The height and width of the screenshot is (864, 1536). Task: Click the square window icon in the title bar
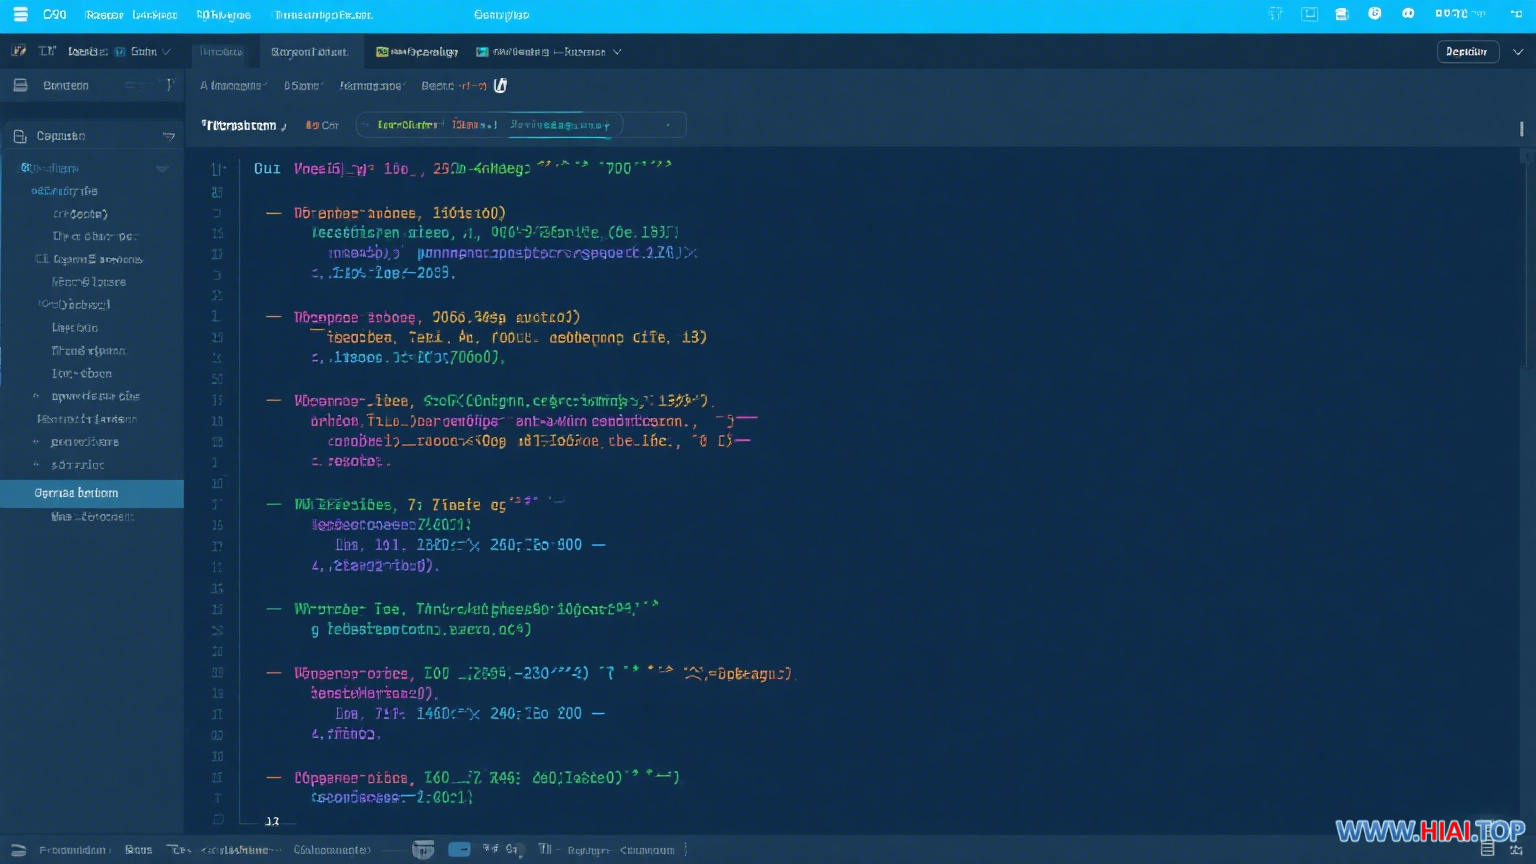[x=1309, y=14]
